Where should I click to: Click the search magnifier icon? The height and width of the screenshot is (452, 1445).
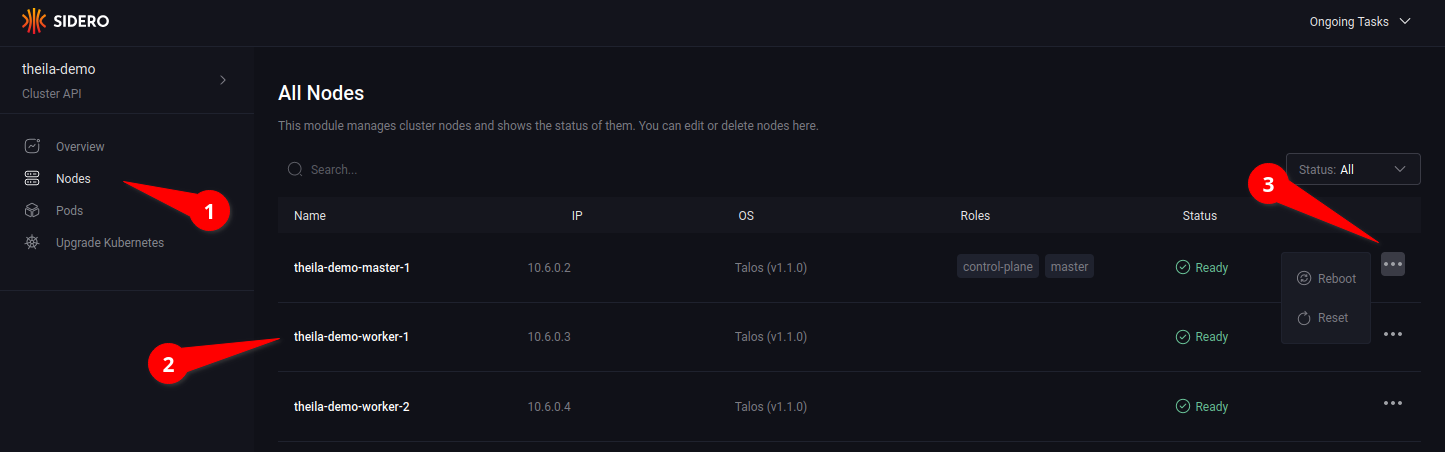(x=295, y=170)
